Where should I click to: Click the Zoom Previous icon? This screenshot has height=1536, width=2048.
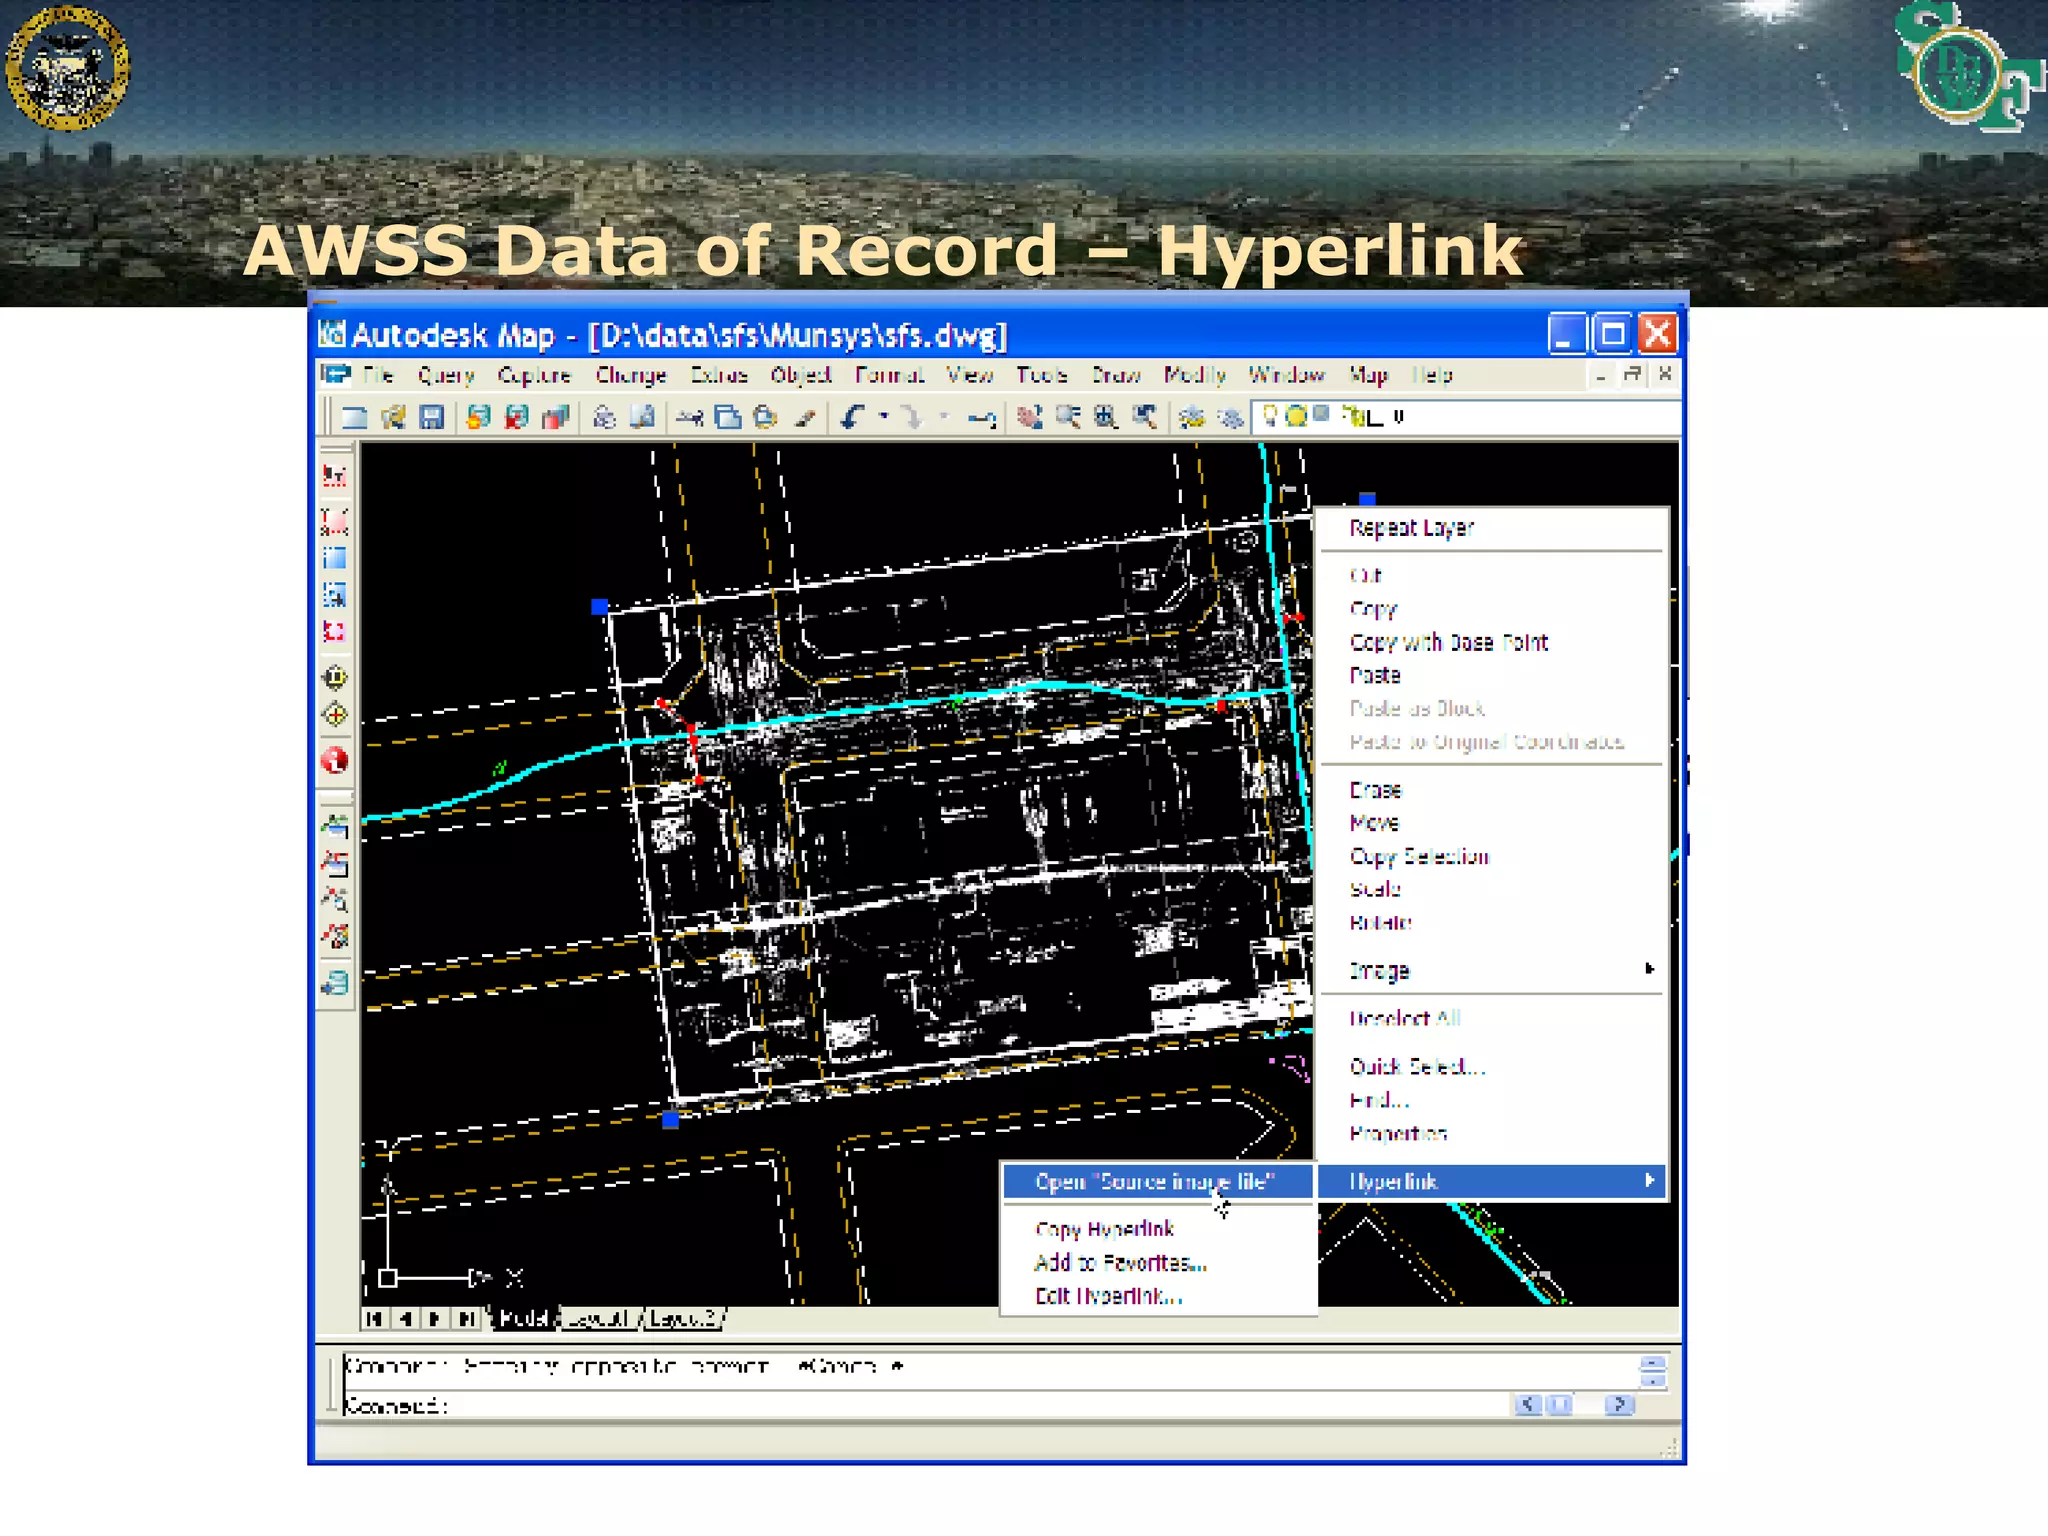(x=1144, y=417)
